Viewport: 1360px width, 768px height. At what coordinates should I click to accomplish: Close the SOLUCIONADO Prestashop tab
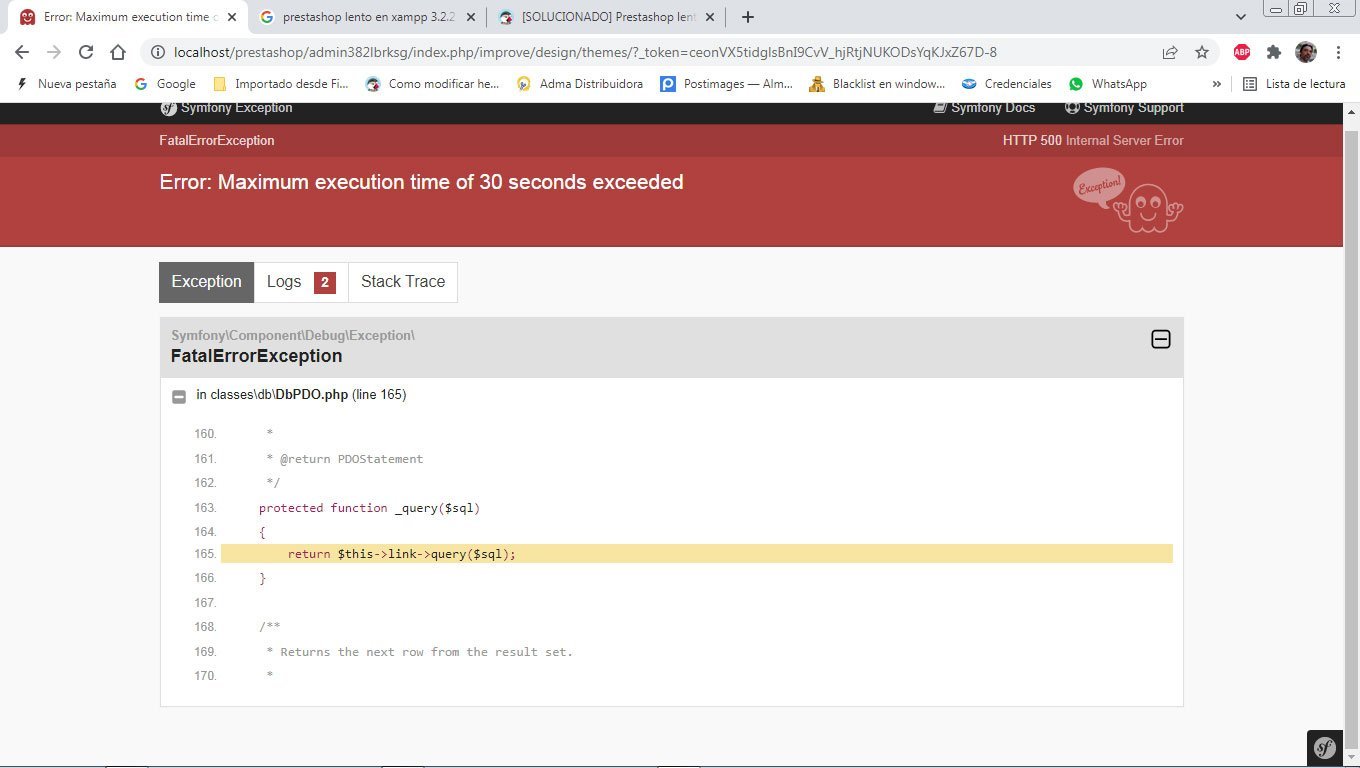pyautogui.click(x=708, y=17)
